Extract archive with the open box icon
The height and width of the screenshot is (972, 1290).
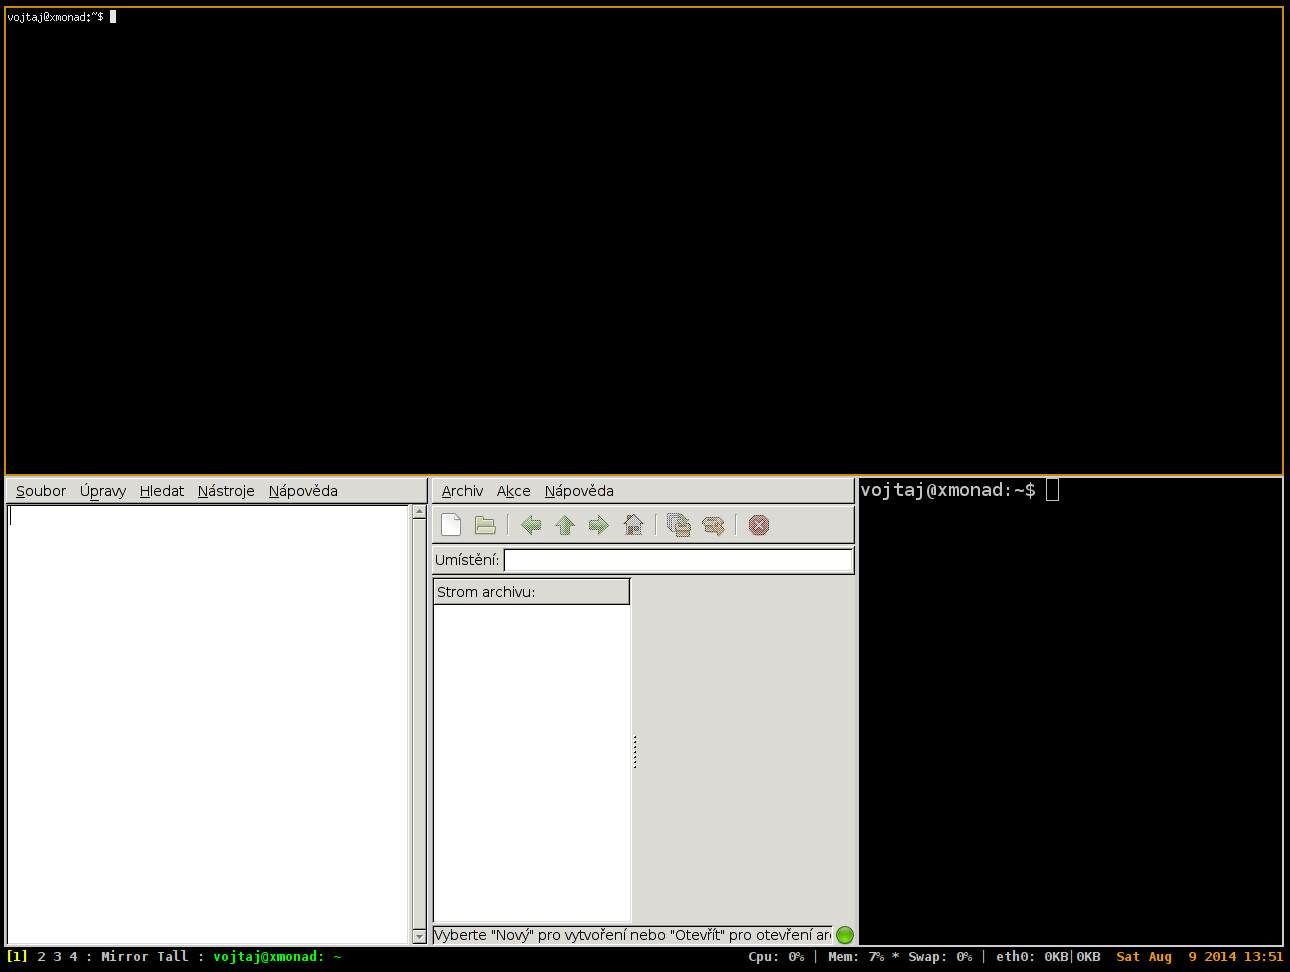[713, 525]
